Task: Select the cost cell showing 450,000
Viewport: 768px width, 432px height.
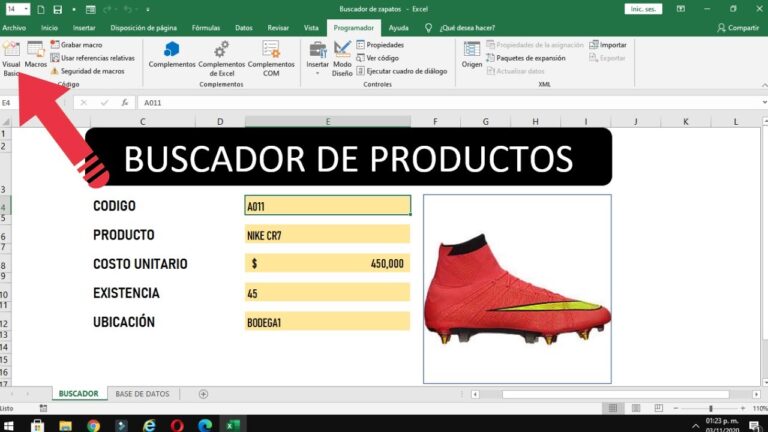Action: tap(327, 263)
